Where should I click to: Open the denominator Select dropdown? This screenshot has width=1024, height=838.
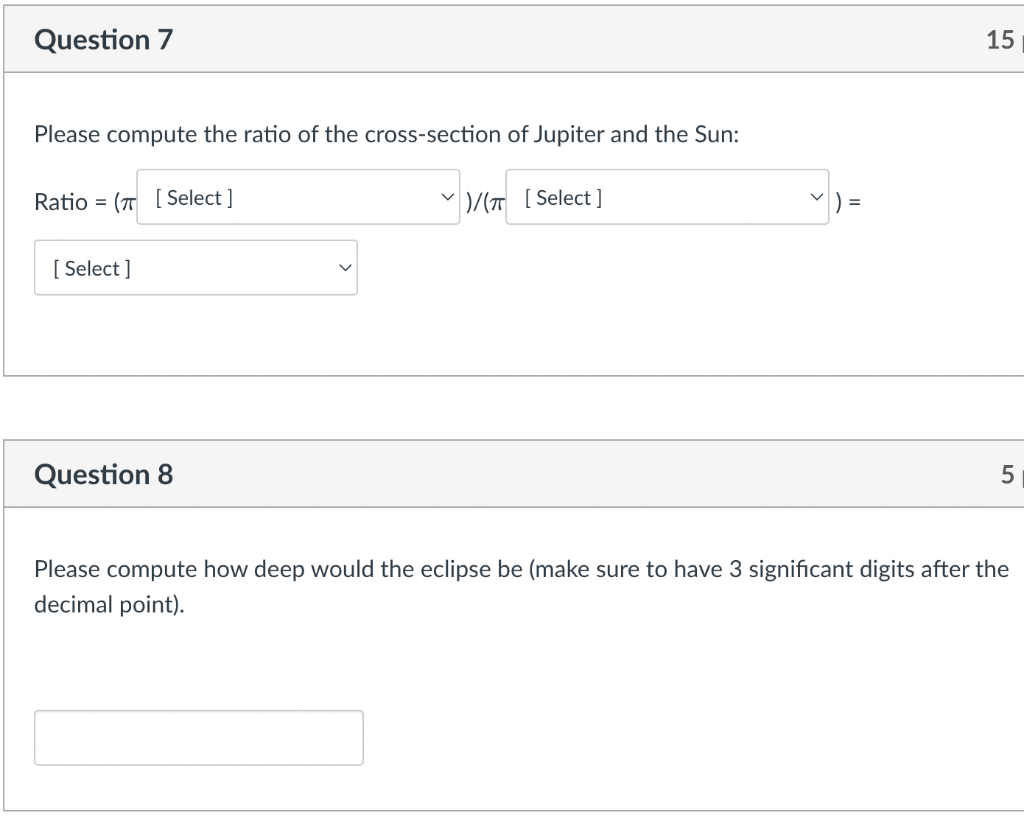[666, 198]
